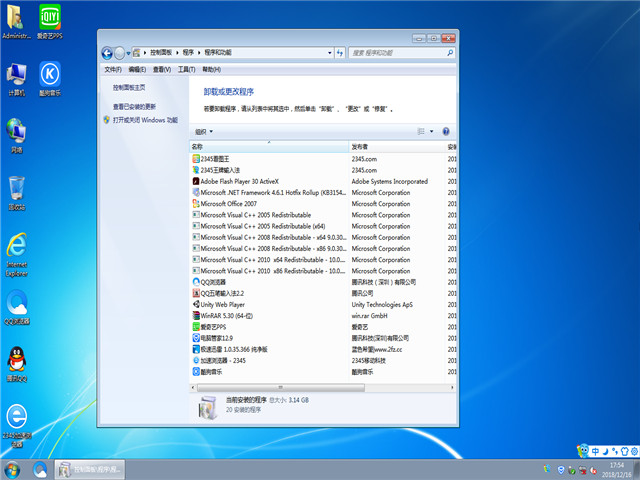Select the Network desktop icon
The width and height of the screenshot is (640, 480).
16,136
